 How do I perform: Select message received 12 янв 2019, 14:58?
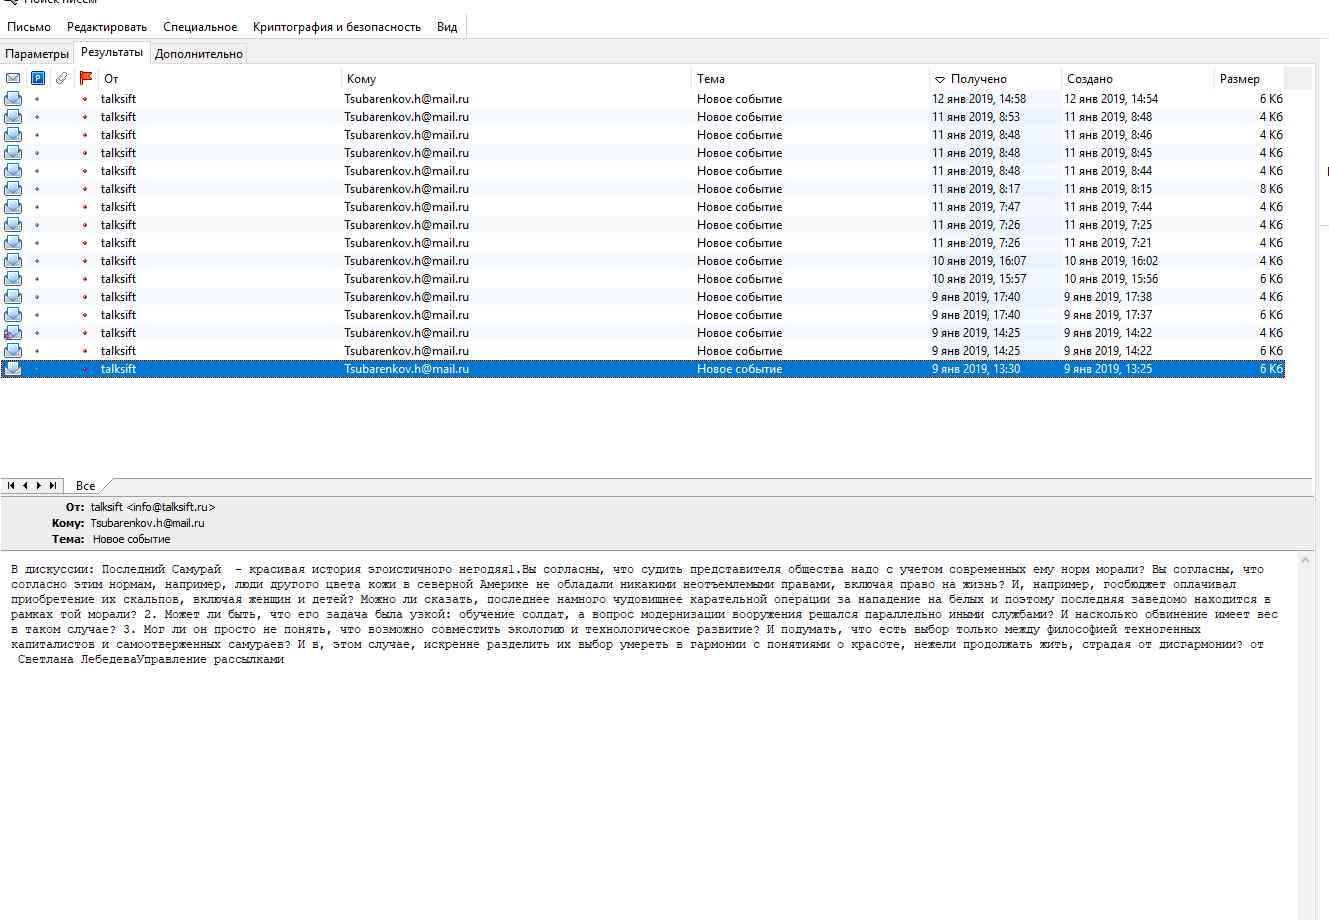(642, 99)
